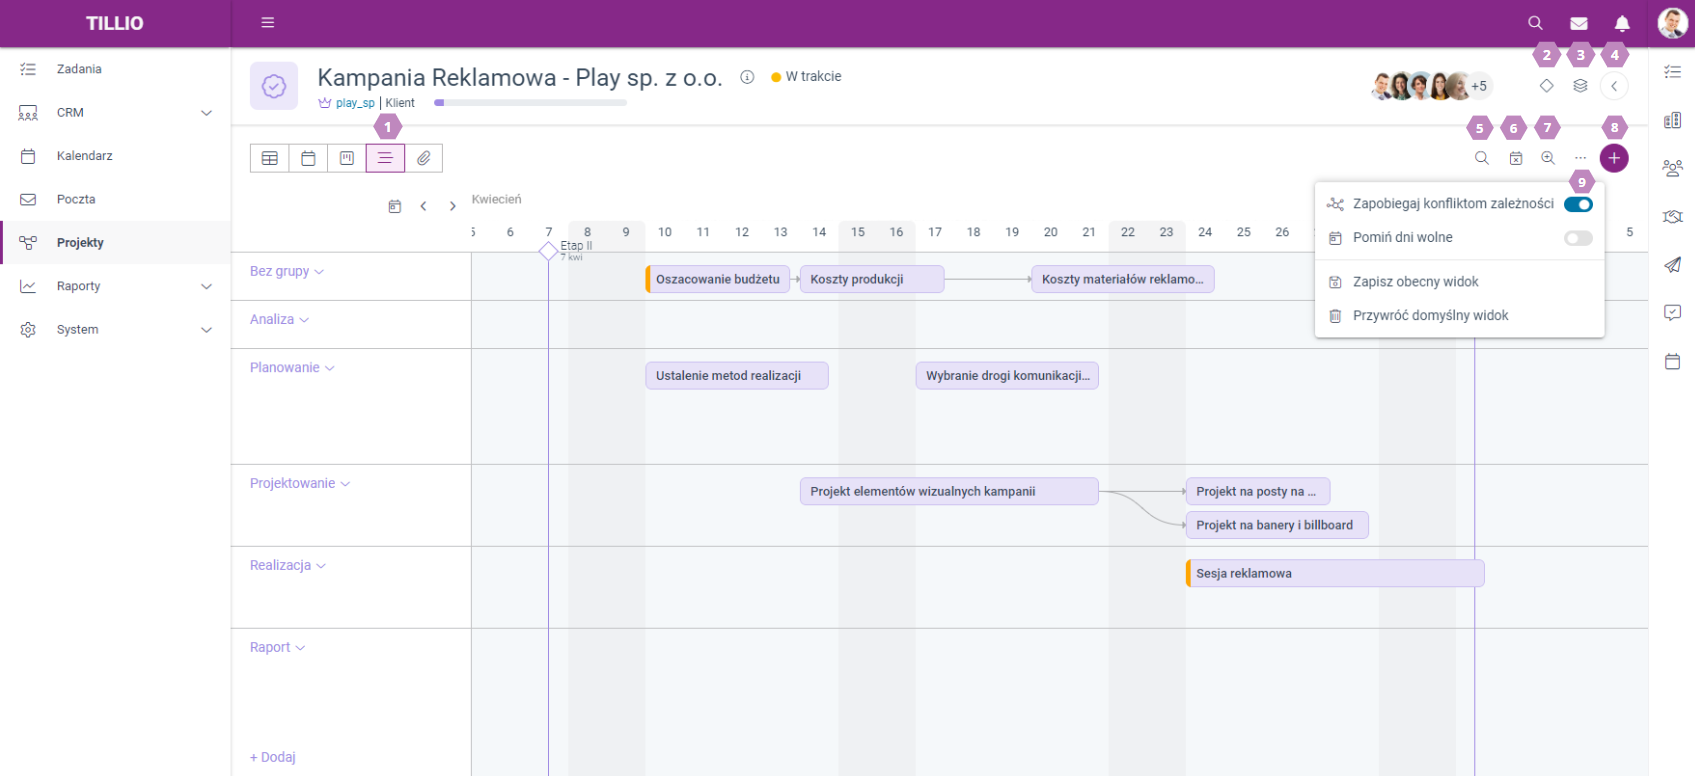Viewport: 1695px width, 776px height.
Task: Click the play_sp client link
Action: click(x=355, y=103)
